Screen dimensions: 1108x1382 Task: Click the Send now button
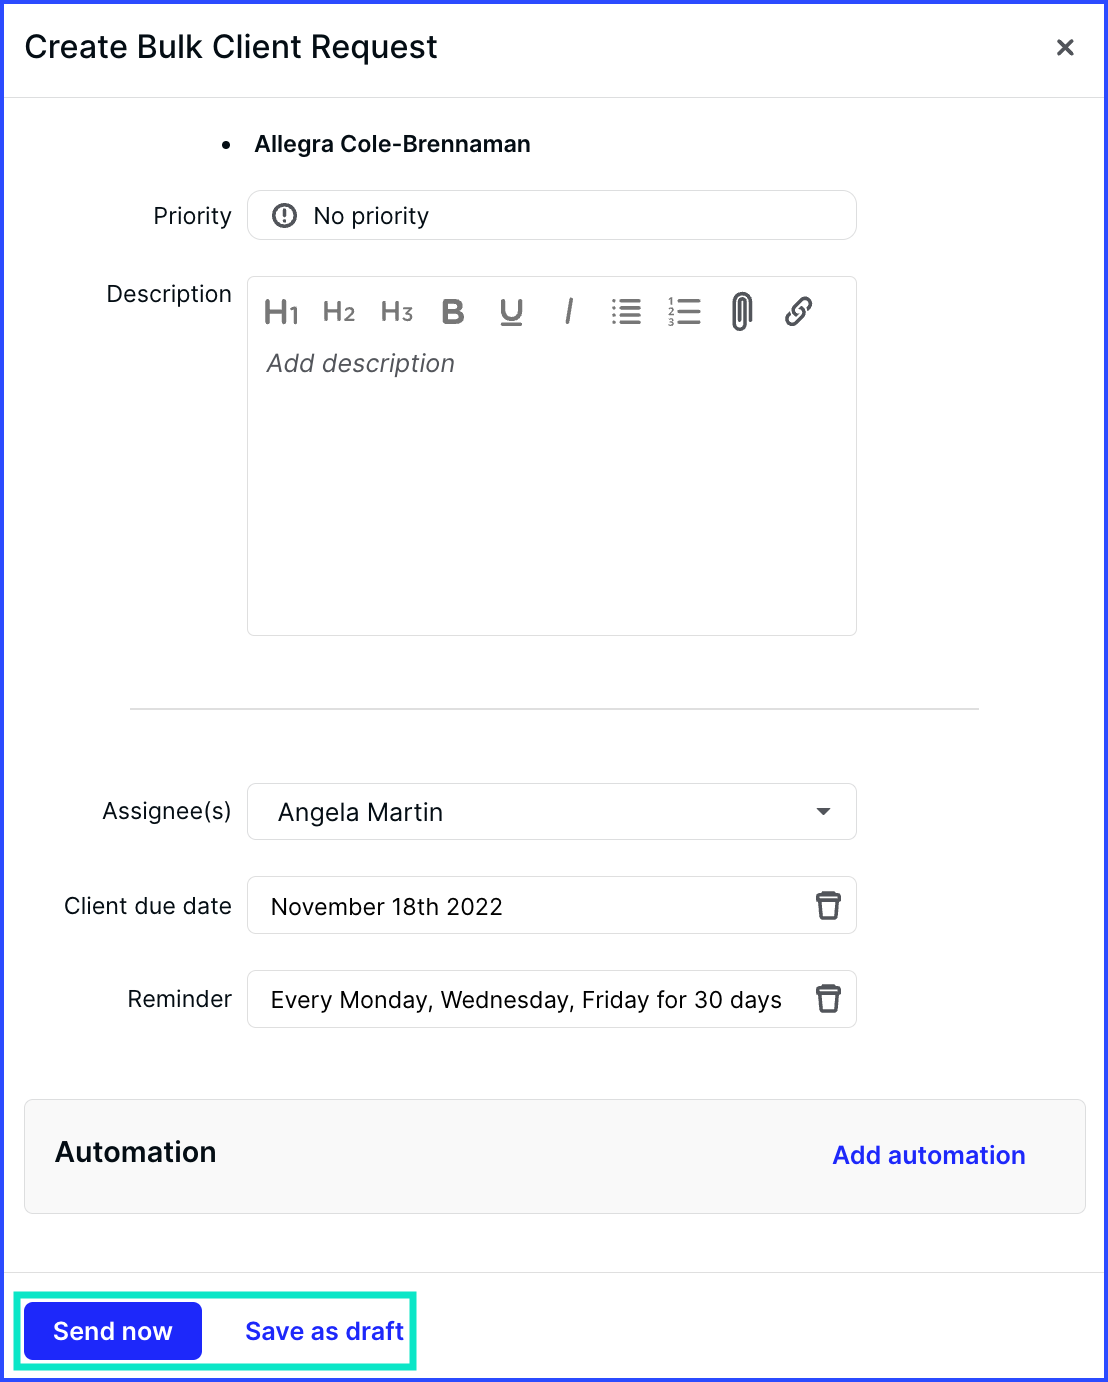coord(113,1331)
